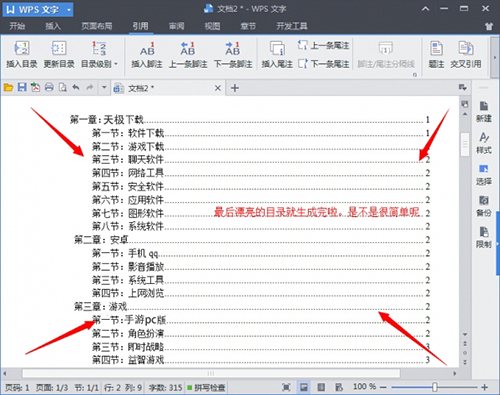Switch to the 审阅 tab
Screen dimensions: 500x395
pos(176,26)
